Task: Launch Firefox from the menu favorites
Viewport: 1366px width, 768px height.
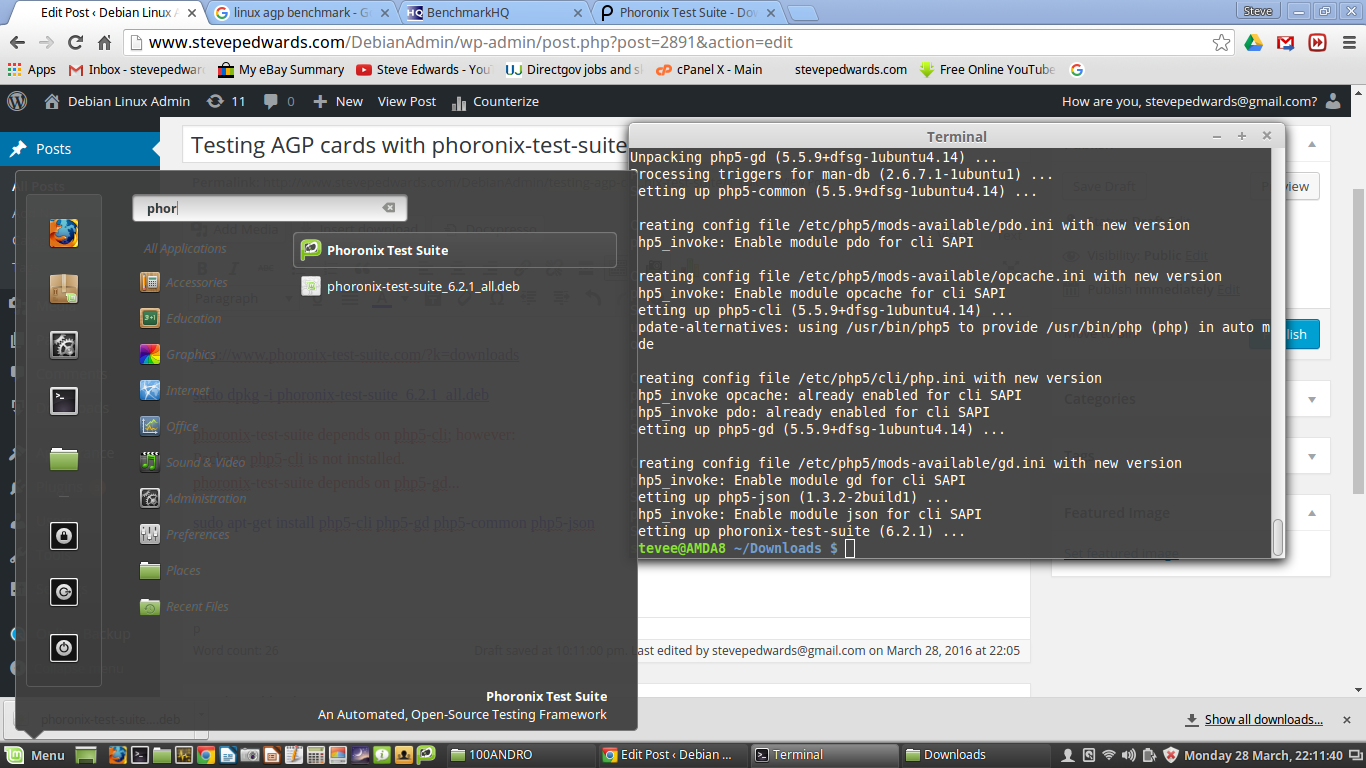Action: point(64,233)
